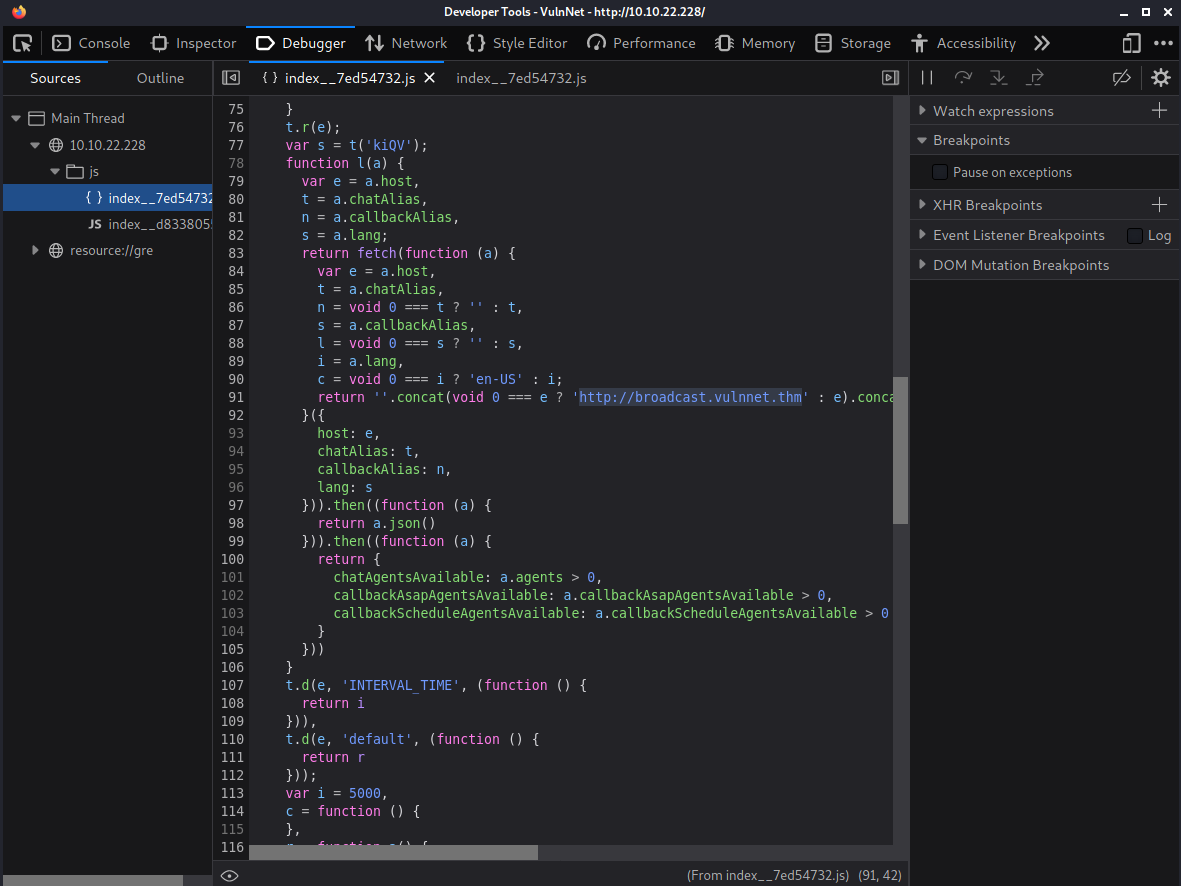1181x886 pixels.
Task: Open the Memory panel
Action: click(755, 43)
